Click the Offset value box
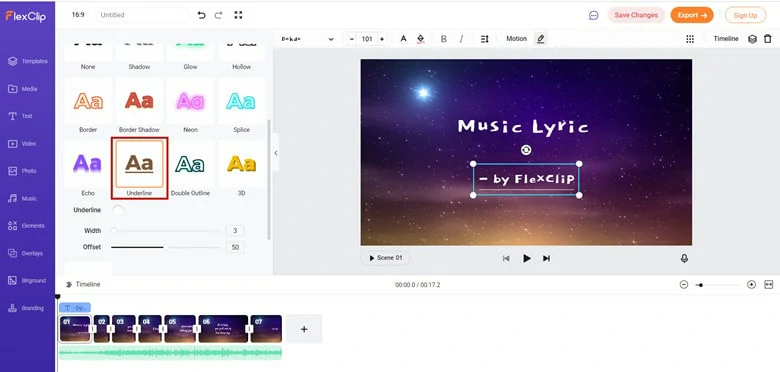This screenshot has height=372, width=780. pos(235,247)
